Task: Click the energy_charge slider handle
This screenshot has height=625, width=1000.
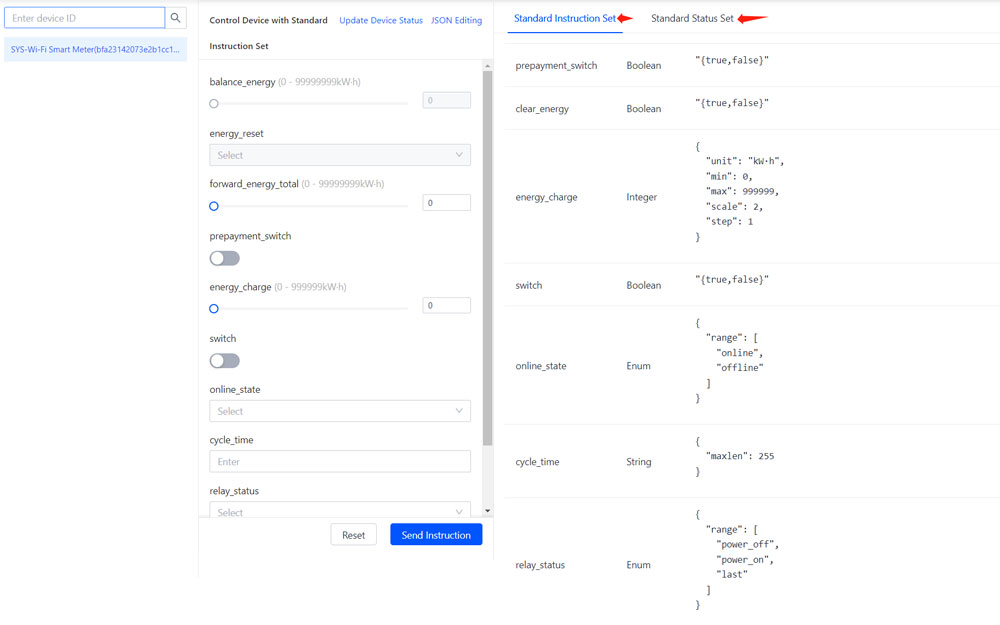Action: point(214,309)
